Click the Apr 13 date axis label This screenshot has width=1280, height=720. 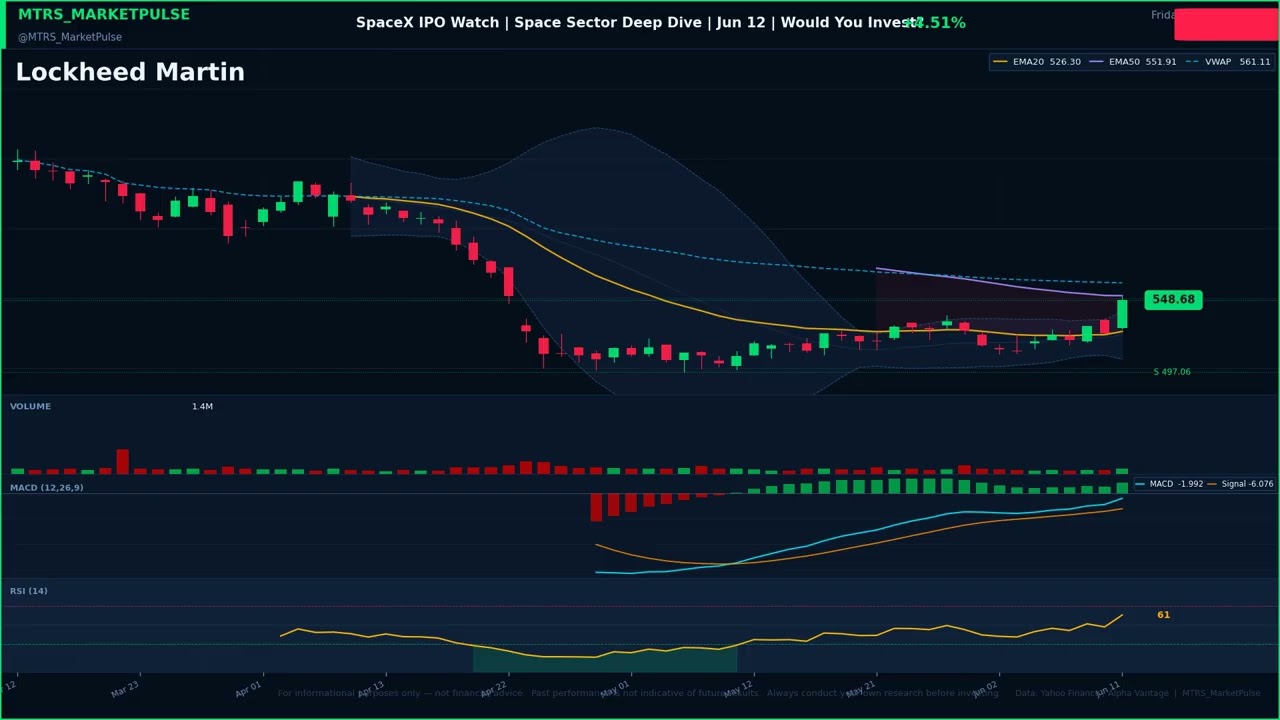[x=371, y=688]
